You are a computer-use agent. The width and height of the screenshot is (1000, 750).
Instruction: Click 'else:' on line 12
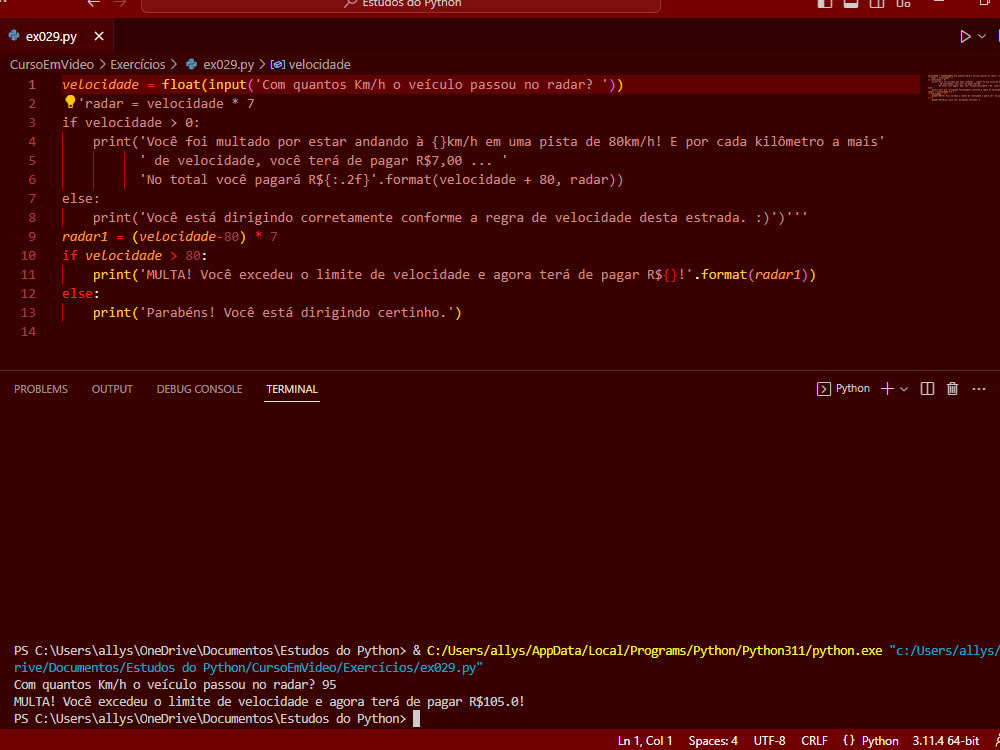81,293
